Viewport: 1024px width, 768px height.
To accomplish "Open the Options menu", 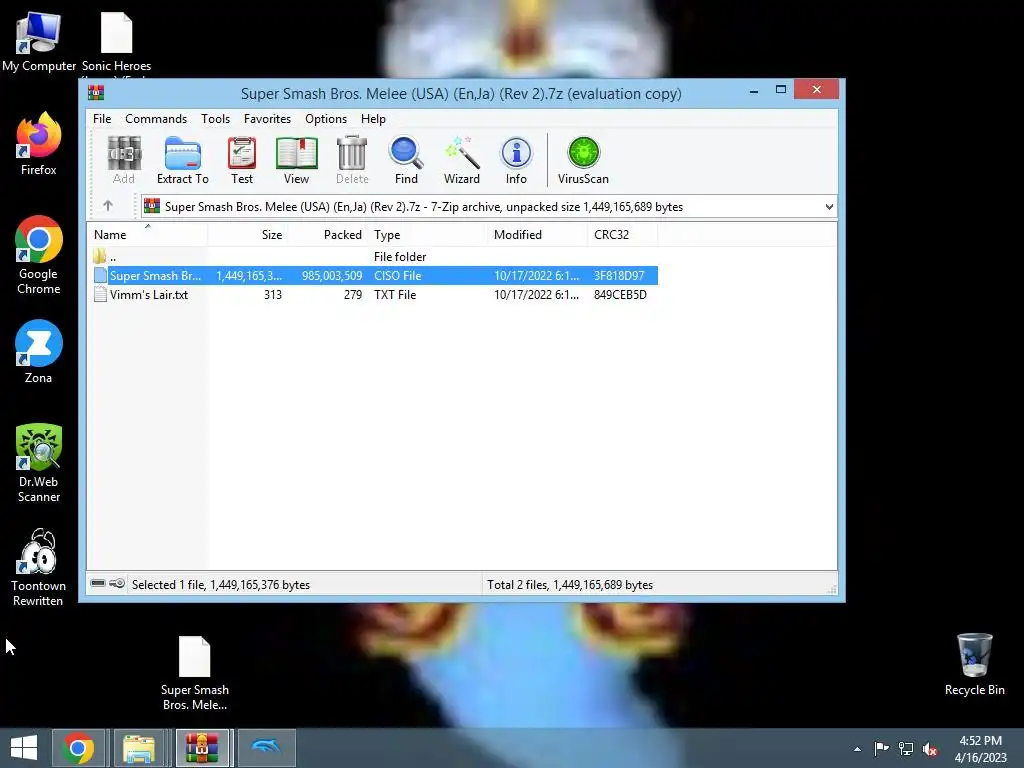I will pyautogui.click(x=326, y=119).
